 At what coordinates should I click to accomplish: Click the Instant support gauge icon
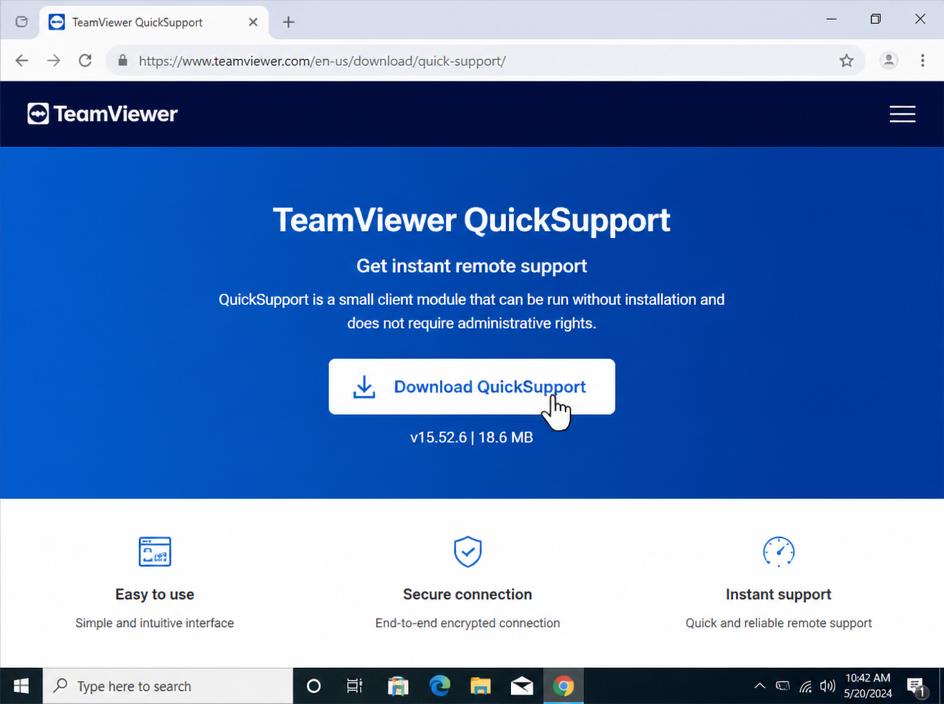778,551
